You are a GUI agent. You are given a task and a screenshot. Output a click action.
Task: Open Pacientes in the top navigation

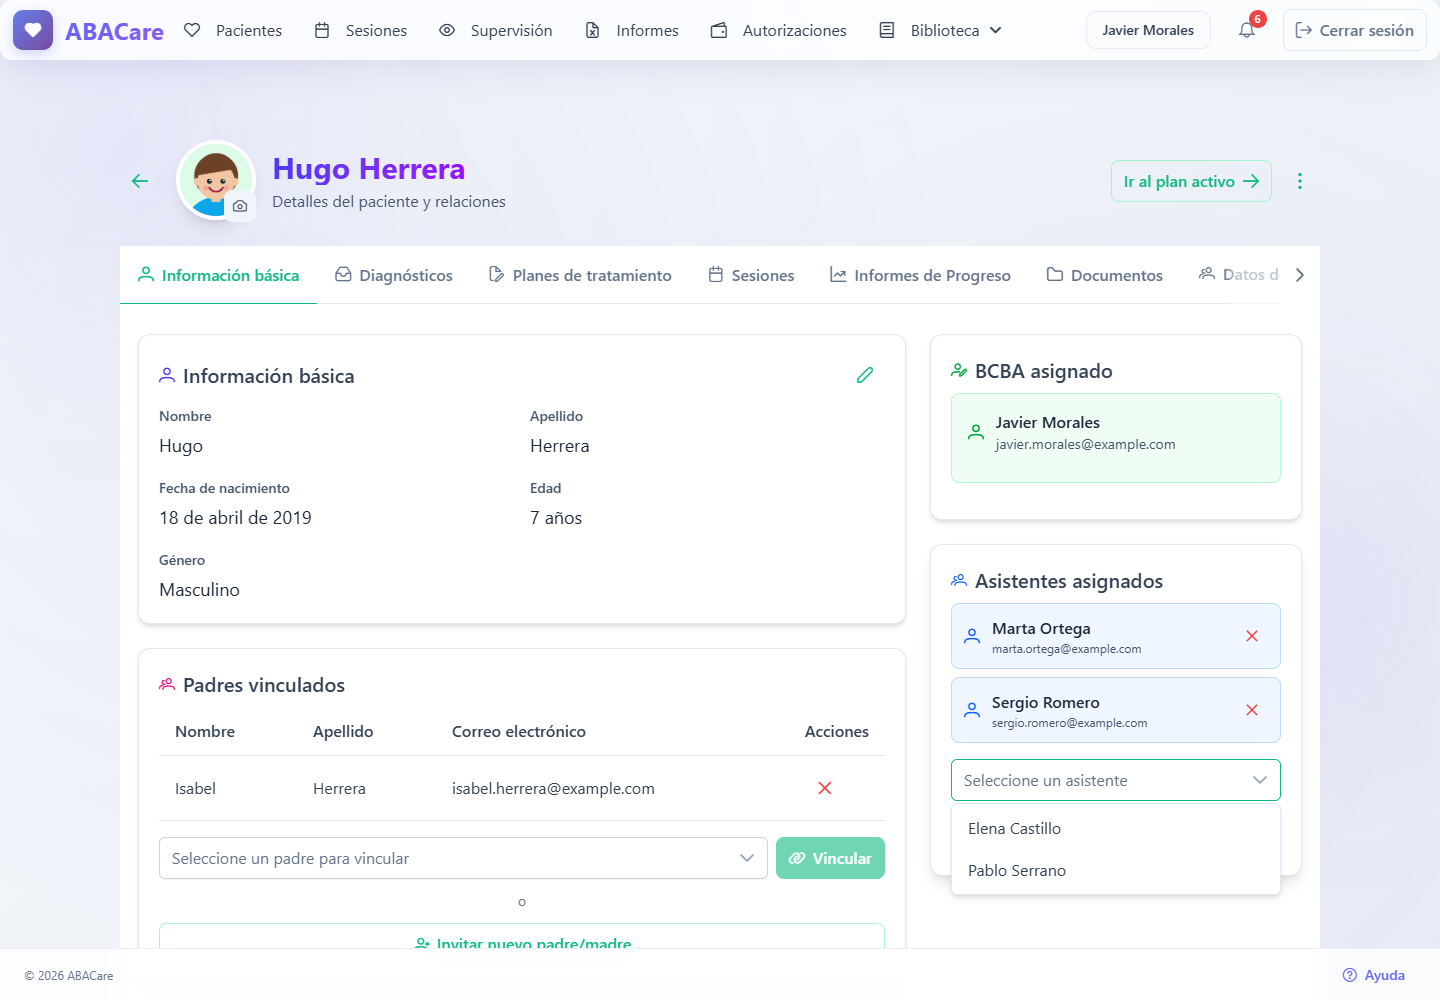[x=233, y=30]
